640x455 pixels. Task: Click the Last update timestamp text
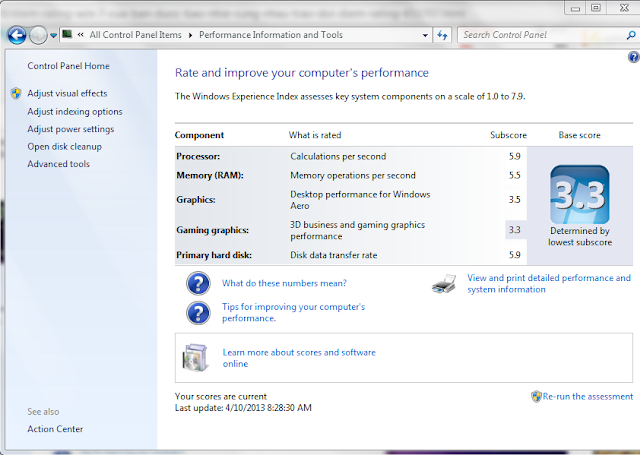point(243,408)
